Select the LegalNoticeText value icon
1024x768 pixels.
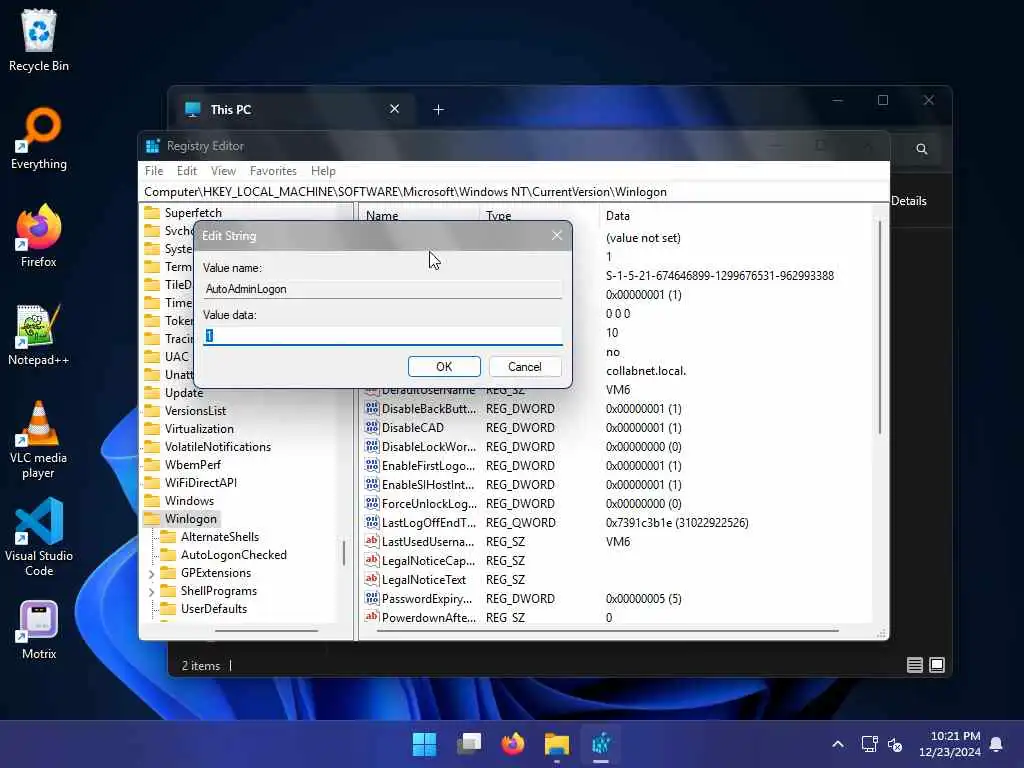(372, 579)
